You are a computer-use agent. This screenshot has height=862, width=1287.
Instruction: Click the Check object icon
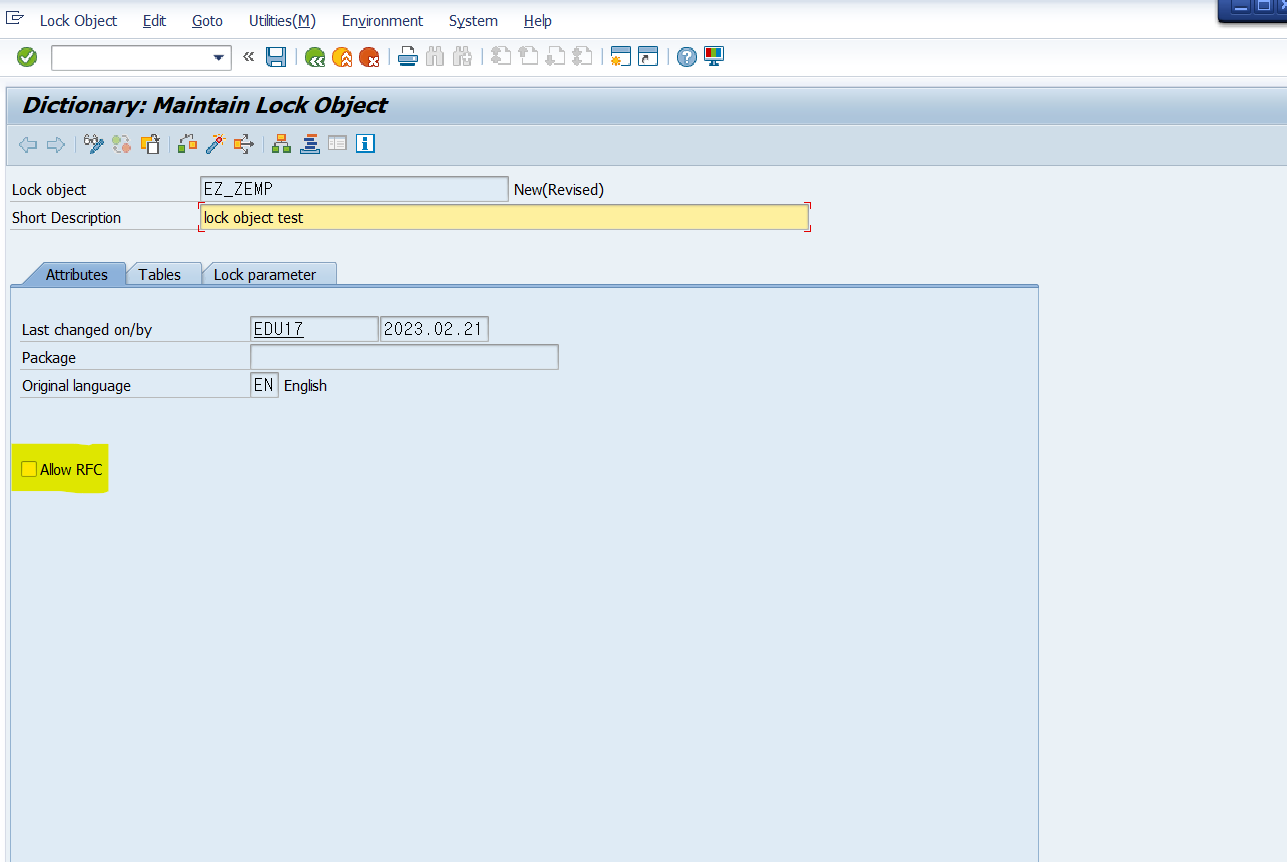187,144
